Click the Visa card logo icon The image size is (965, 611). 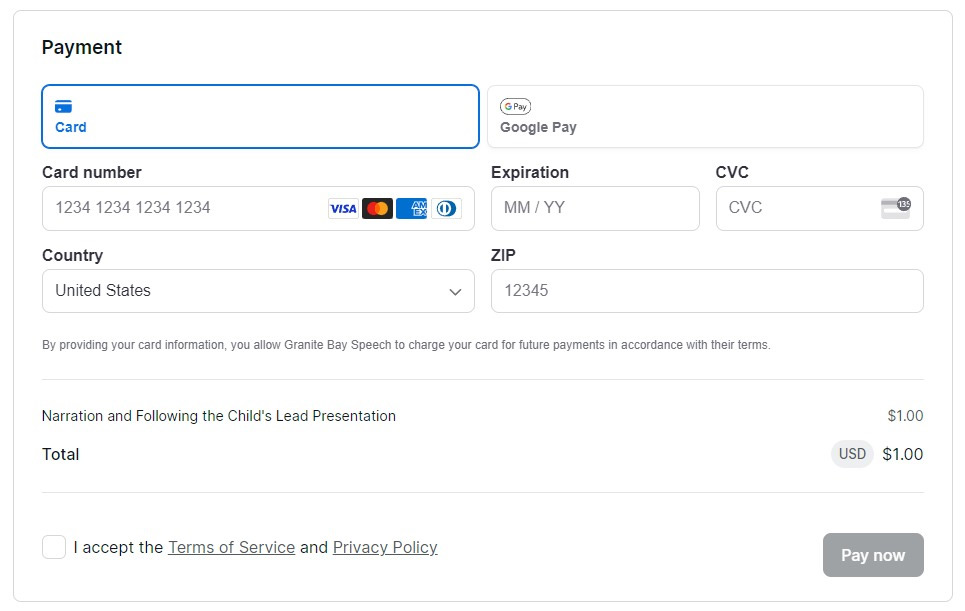pyautogui.click(x=343, y=208)
